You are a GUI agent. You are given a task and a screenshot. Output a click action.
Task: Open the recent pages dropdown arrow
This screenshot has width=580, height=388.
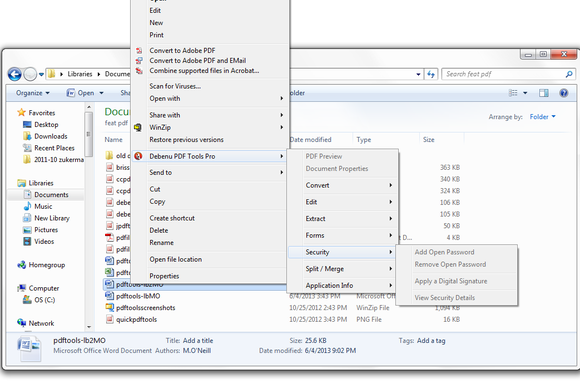tap(41, 74)
